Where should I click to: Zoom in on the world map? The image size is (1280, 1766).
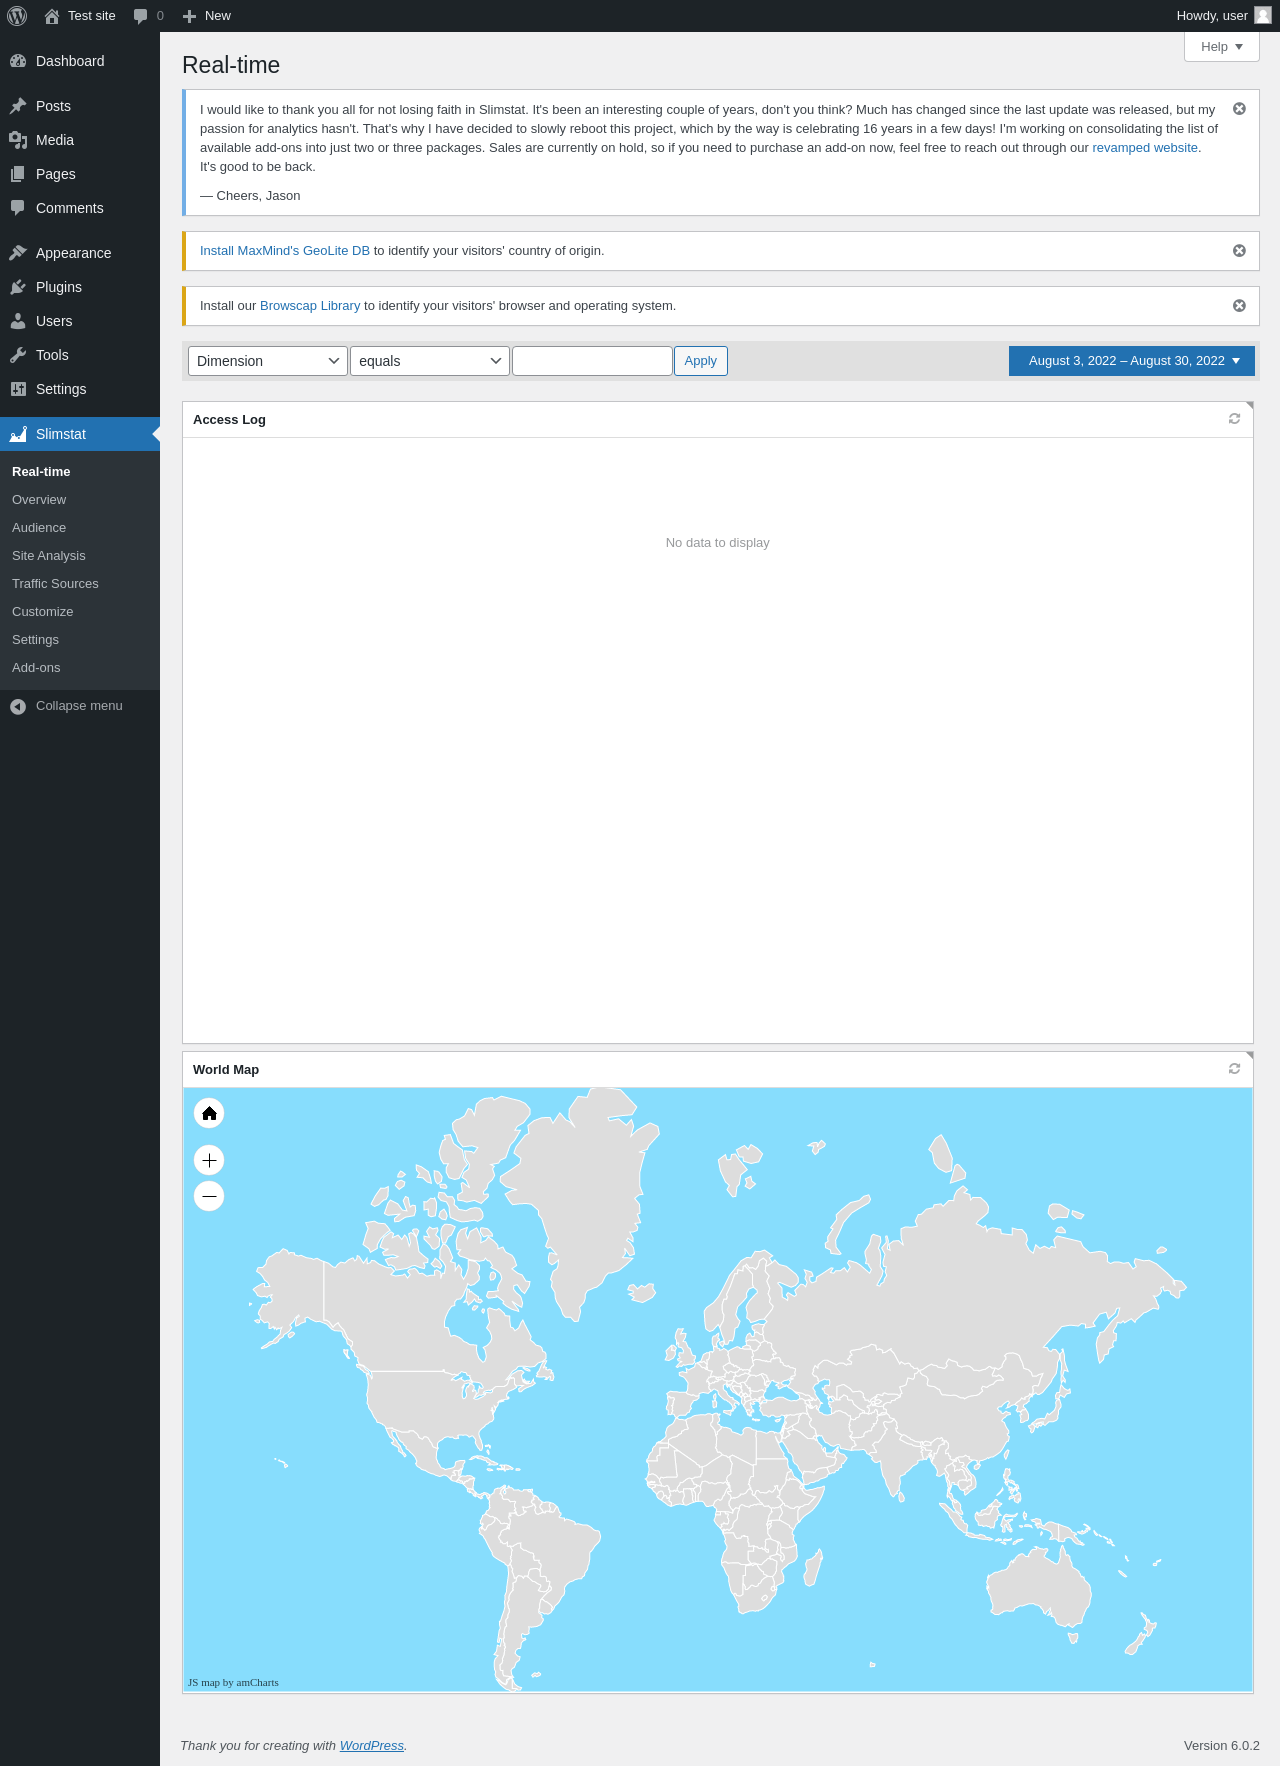pos(209,1160)
